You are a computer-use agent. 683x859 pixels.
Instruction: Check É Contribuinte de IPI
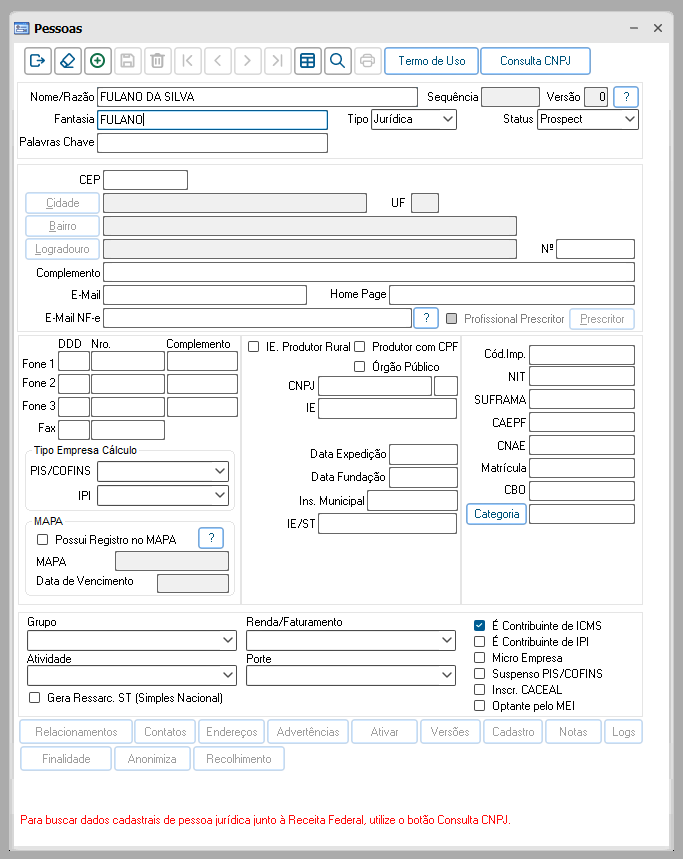click(x=479, y=642)
